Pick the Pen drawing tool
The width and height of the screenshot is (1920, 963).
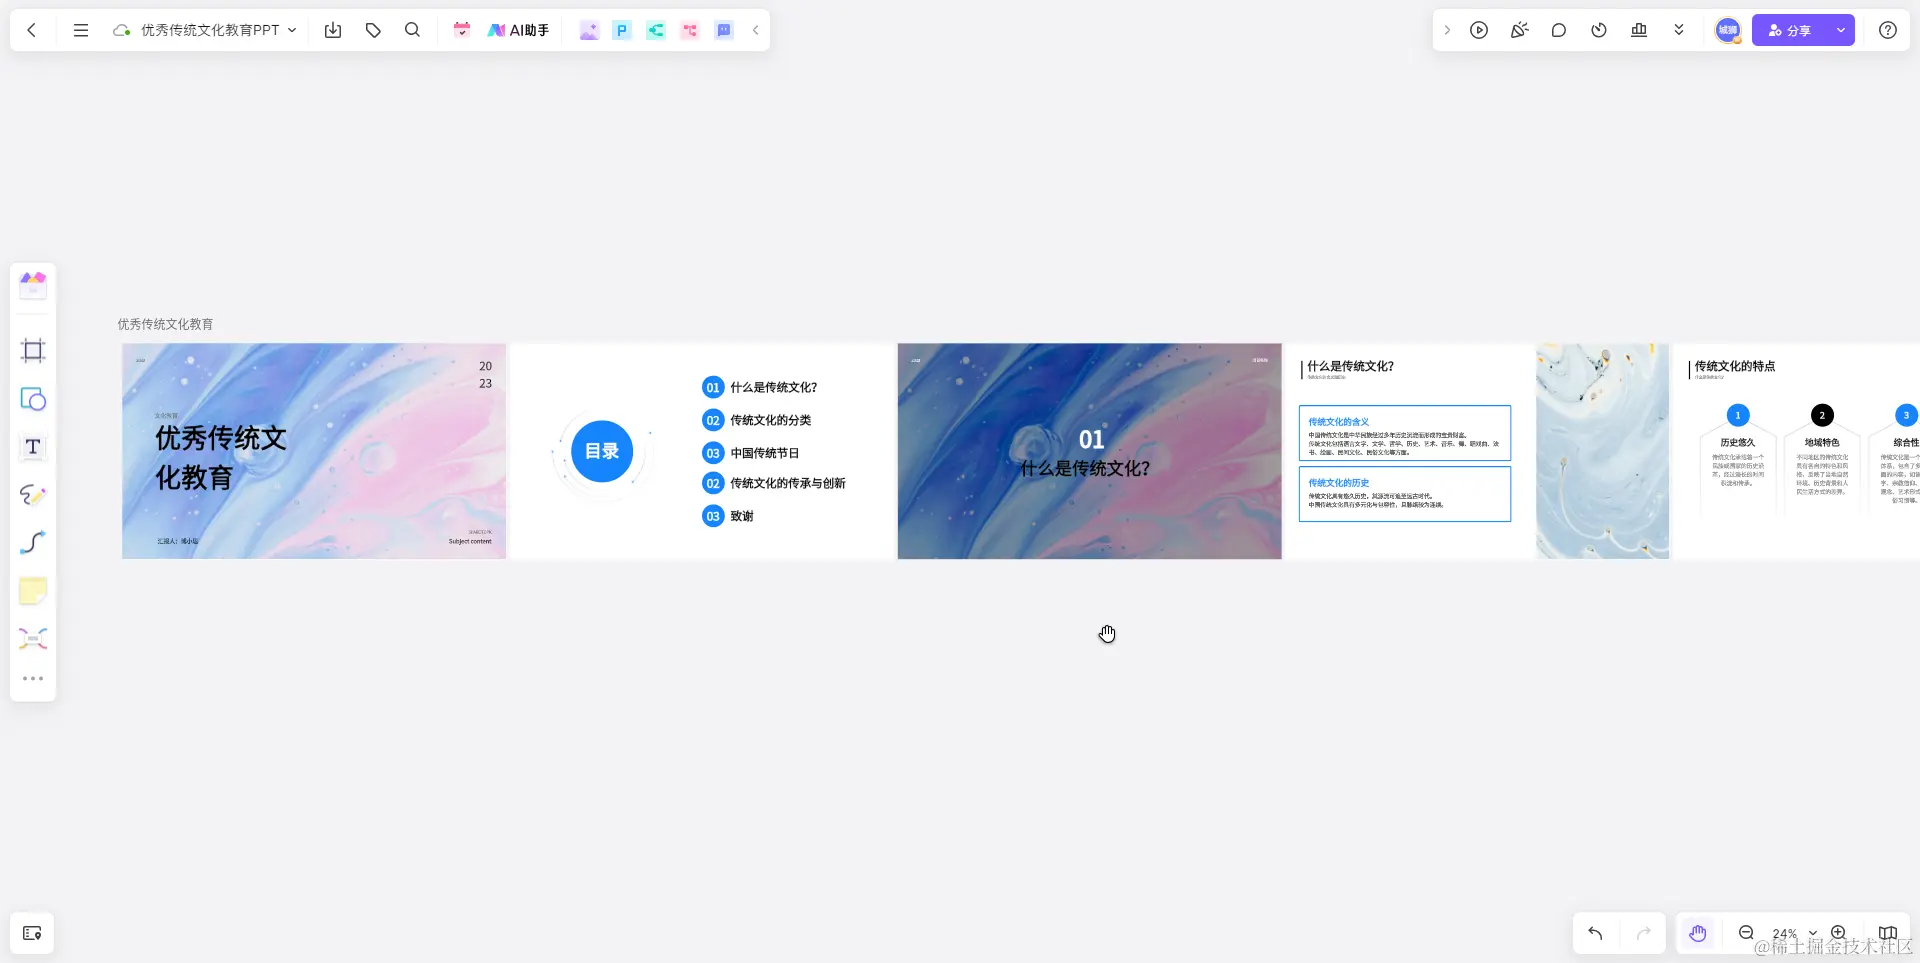point(33,495)
